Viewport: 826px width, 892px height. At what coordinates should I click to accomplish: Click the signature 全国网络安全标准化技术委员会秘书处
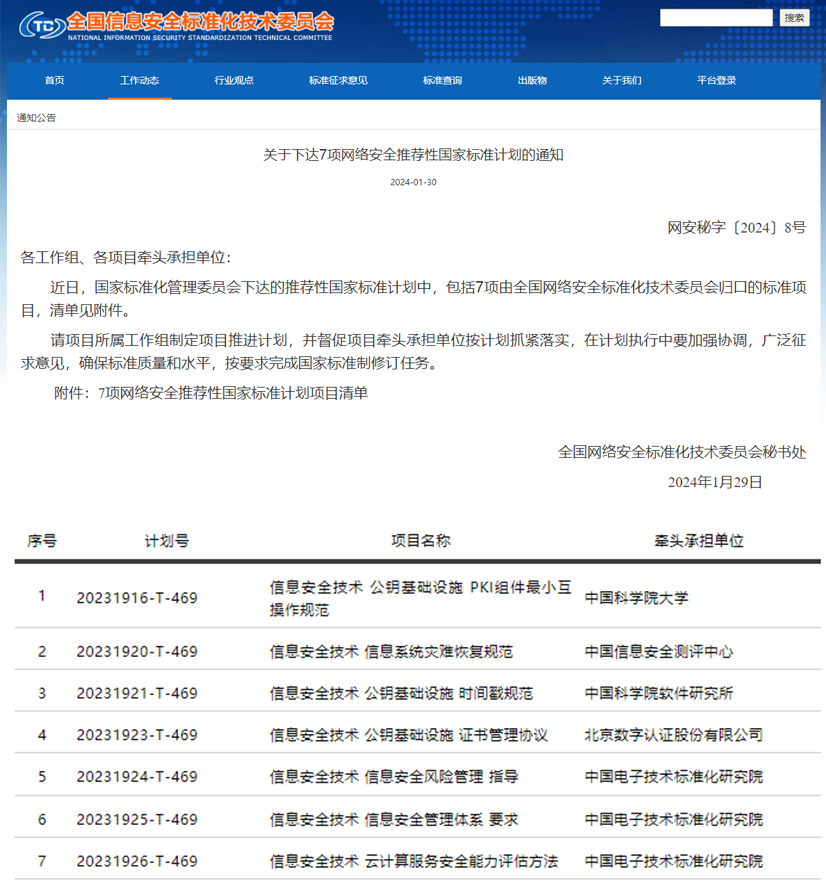tap(682, 452)
